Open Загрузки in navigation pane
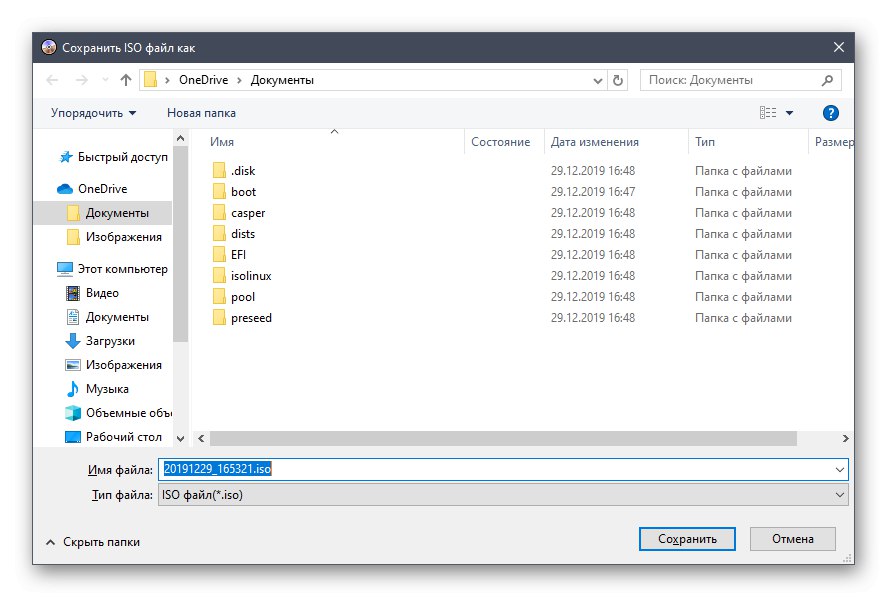Viewport: 887px width, 597px height. click(x=100, y=341)
